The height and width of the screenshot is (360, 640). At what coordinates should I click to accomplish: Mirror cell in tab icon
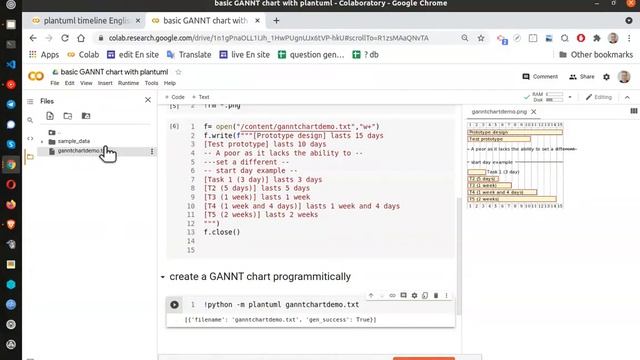[x=425, y=295]
